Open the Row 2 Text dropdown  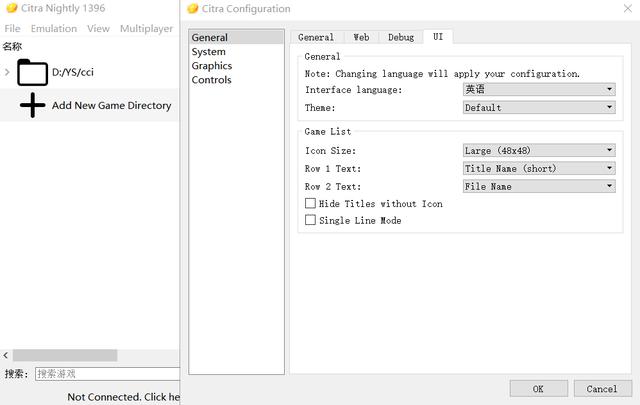[539, 186]
